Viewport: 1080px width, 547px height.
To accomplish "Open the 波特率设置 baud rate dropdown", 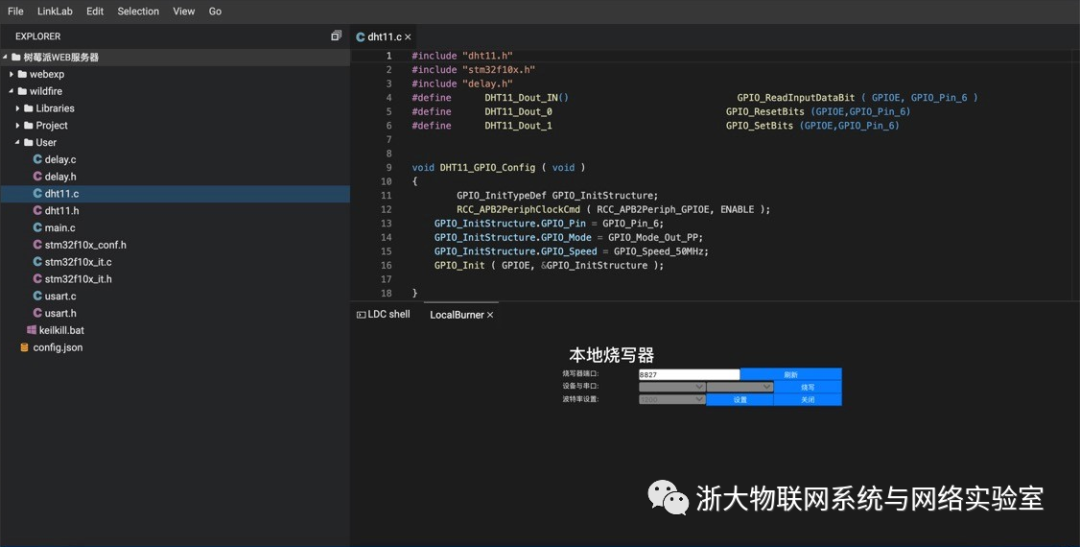I will (672, 400).
